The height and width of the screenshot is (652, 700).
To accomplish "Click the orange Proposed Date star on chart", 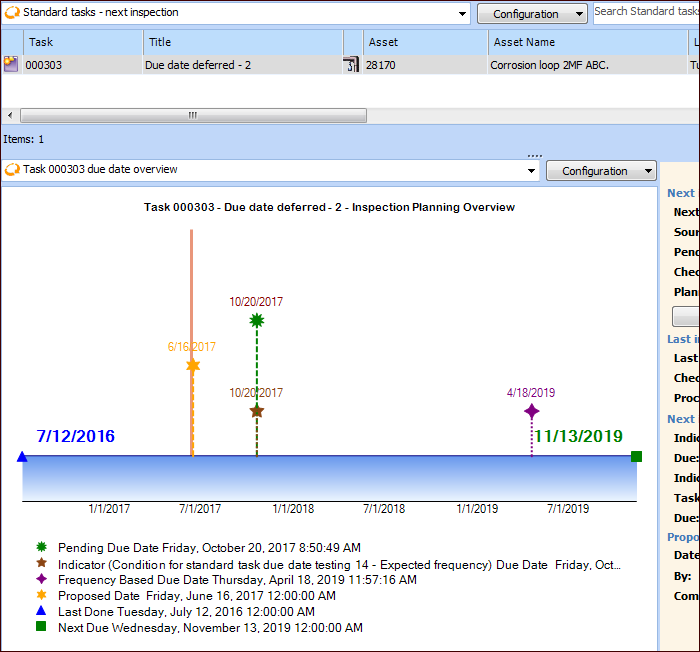I will pos(193,366).
